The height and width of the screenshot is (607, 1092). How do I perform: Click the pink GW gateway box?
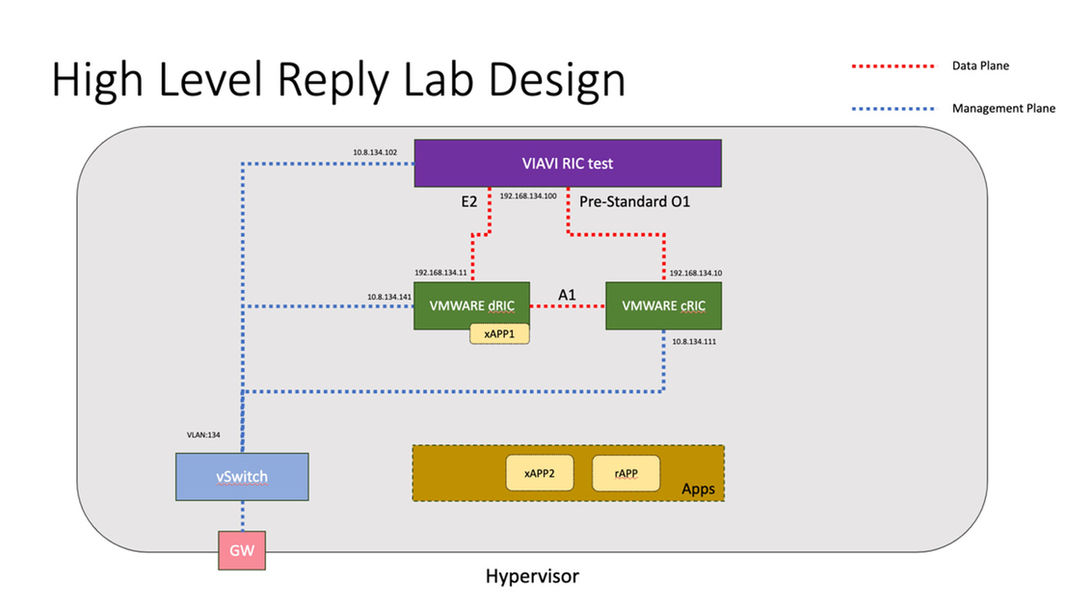(x=242, y=550)
